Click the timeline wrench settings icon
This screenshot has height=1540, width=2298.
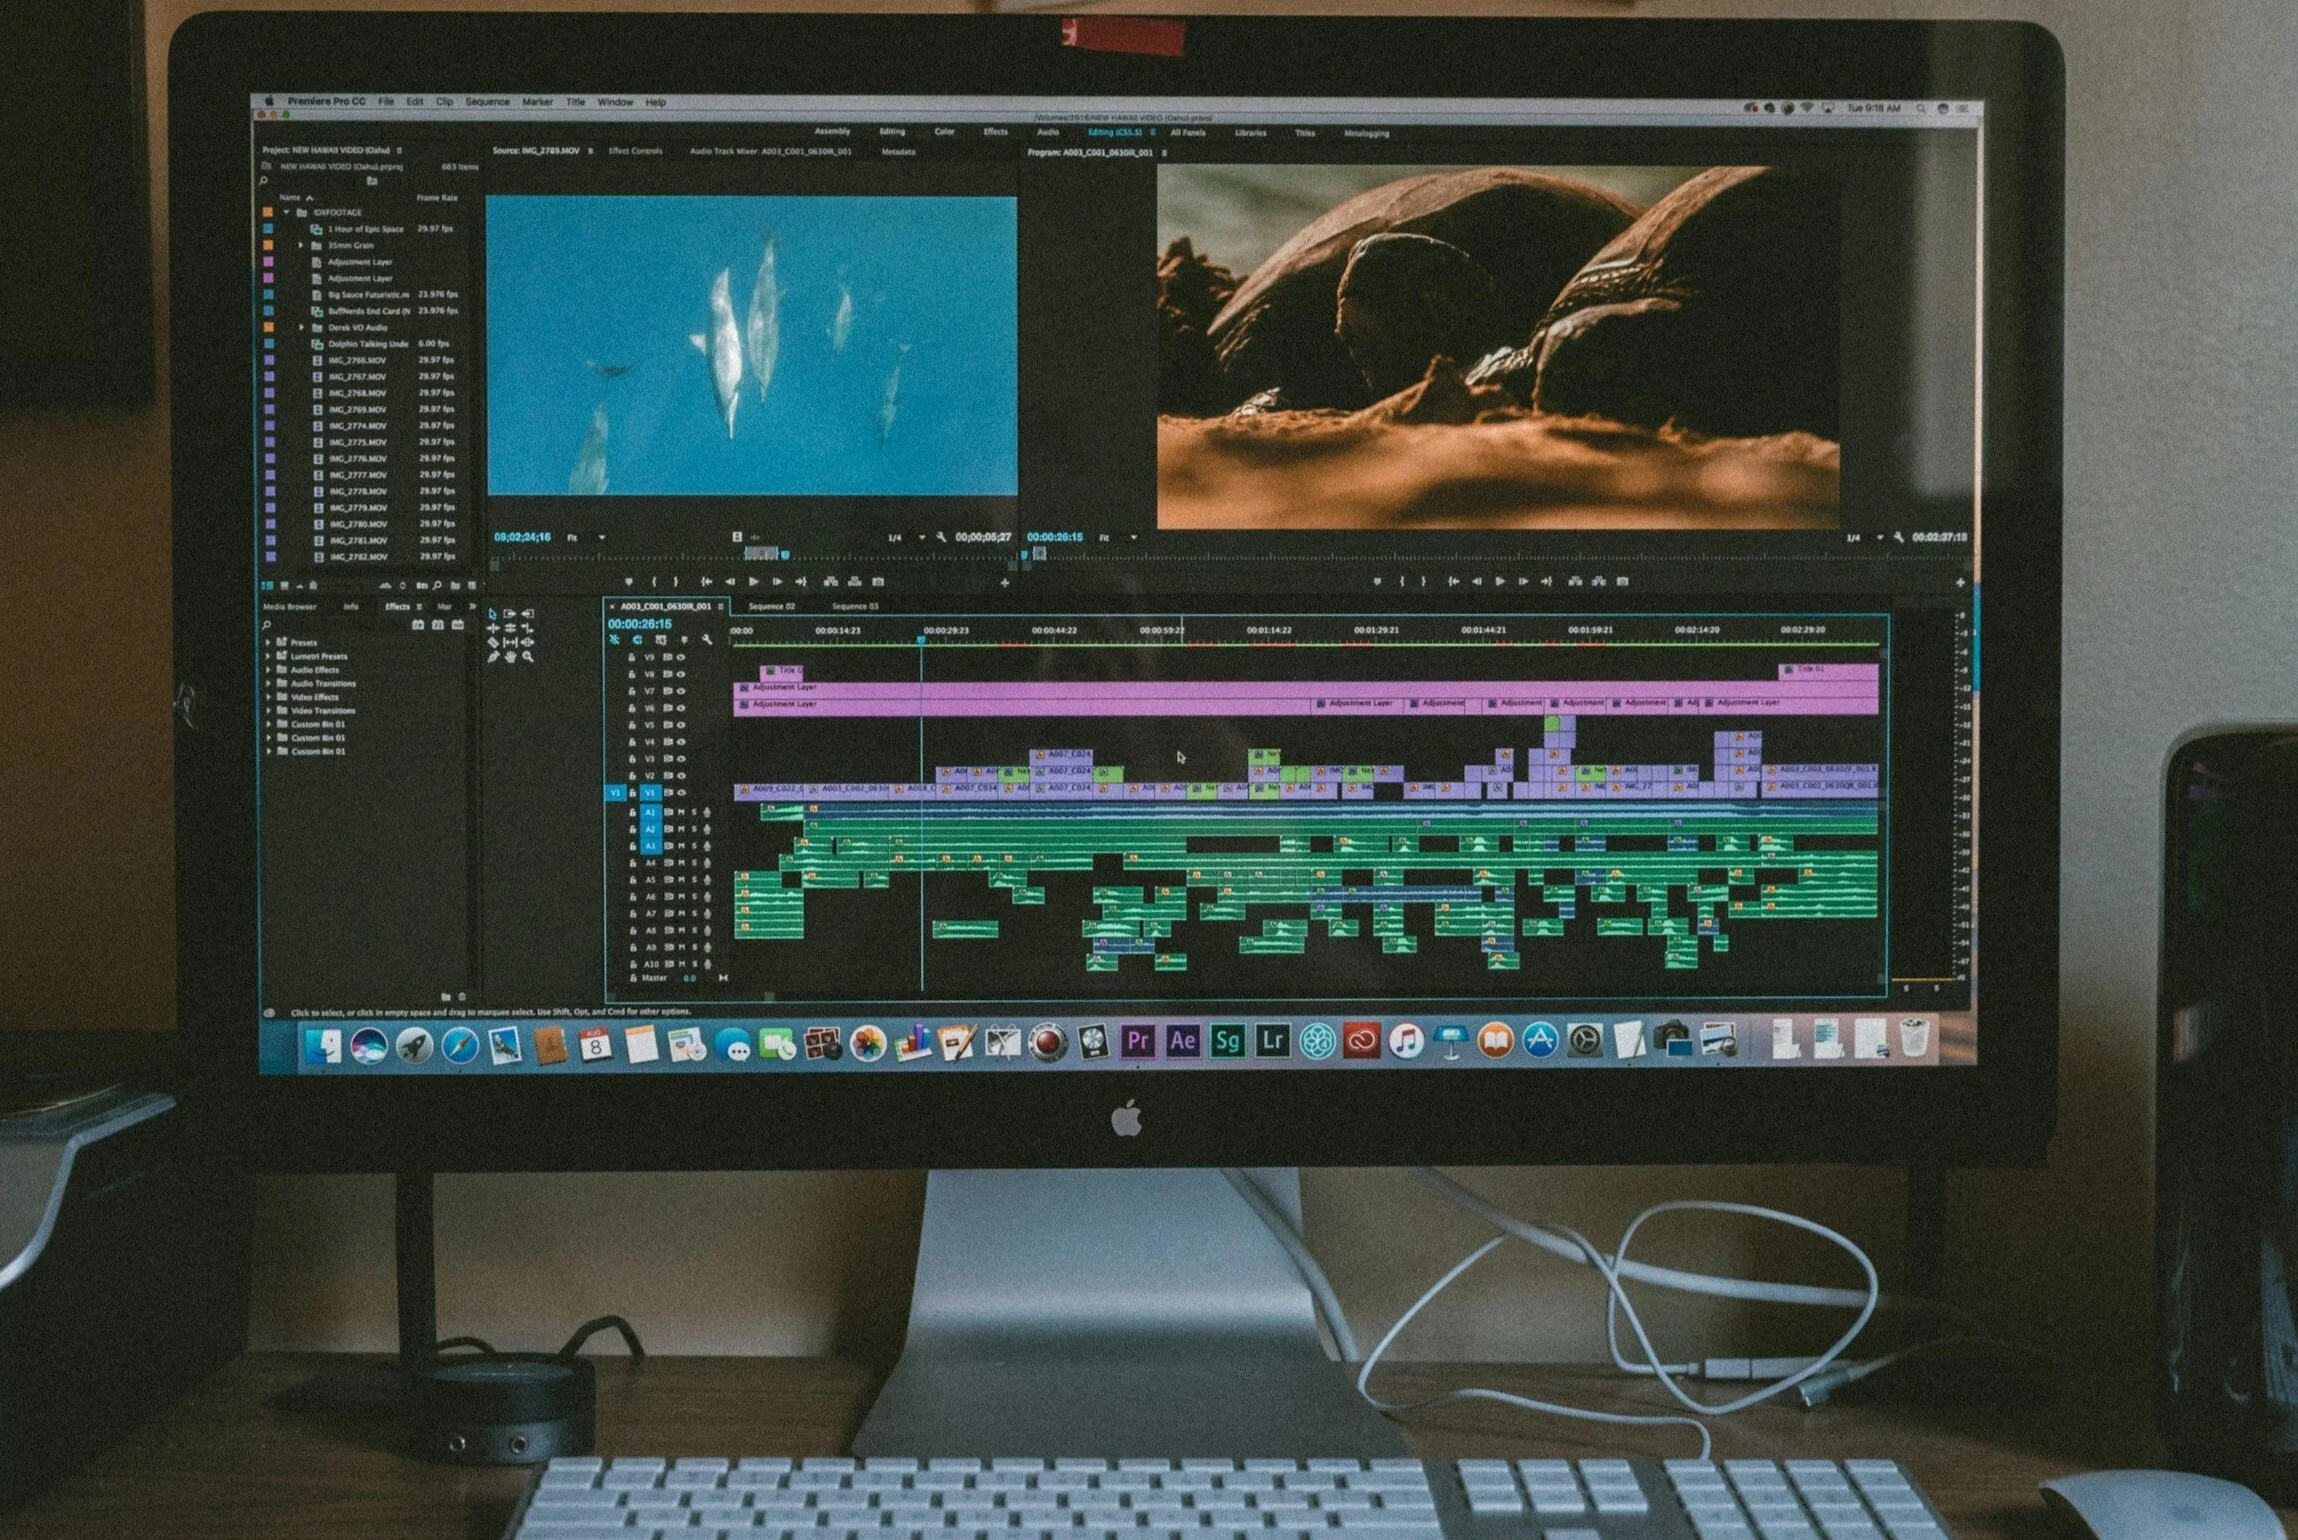coord(707,640)
